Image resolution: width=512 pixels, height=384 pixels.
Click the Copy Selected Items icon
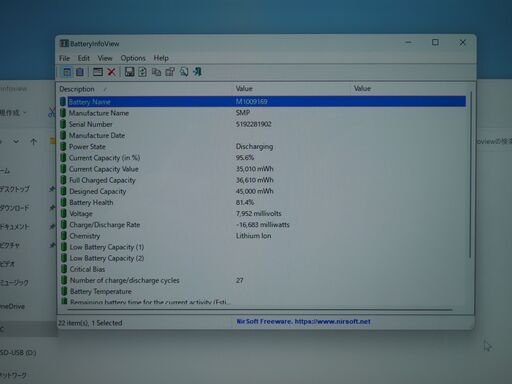[x=156, y=72]
